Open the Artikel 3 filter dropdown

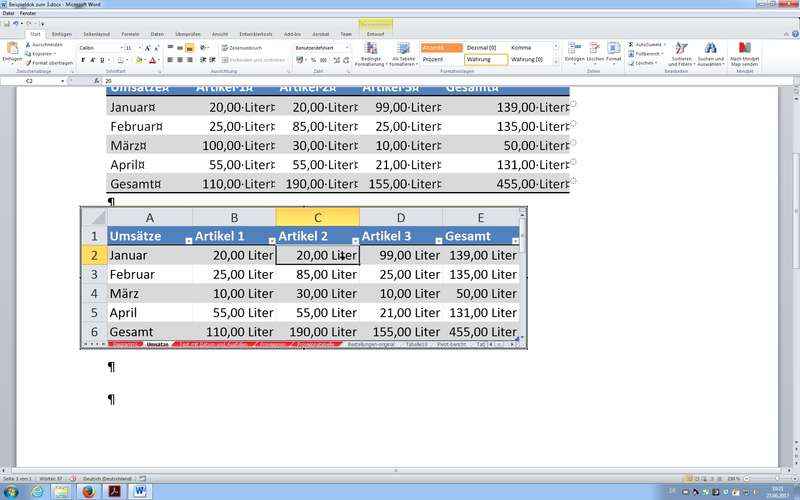click(x=438, y=241)
